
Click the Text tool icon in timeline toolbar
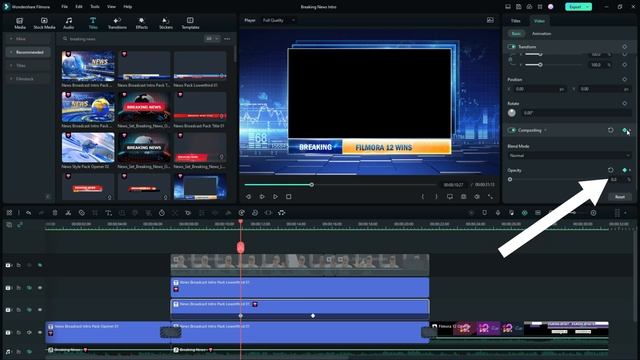[x=108, y=213]
